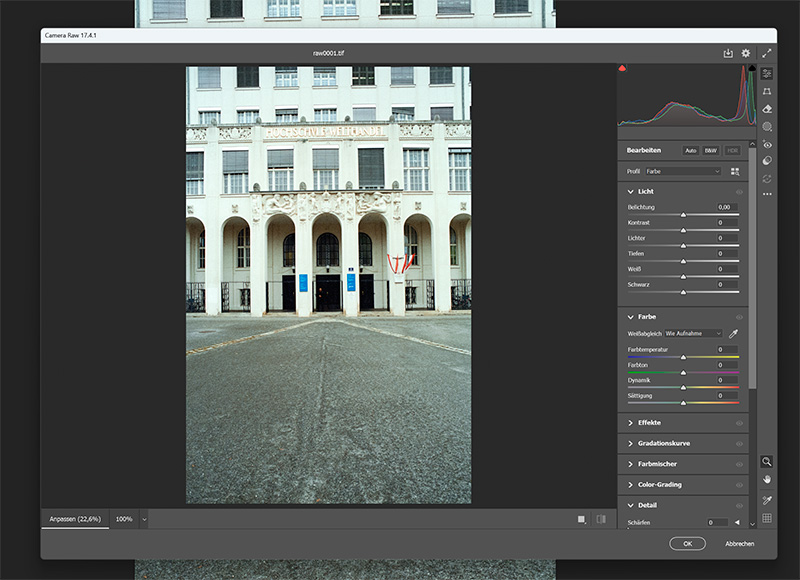
Task: Toggle visibility eye for Color-Grading section
Action: pos(739,485)
